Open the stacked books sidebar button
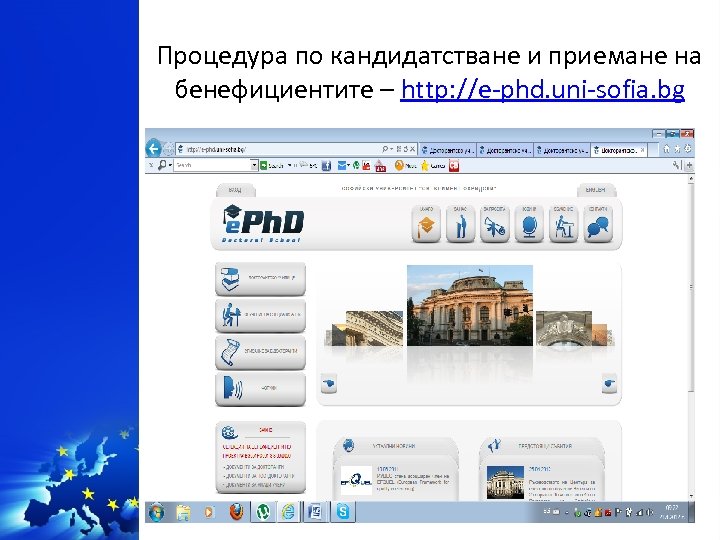This screenshot has height=540, width=720. pos(260,279)
